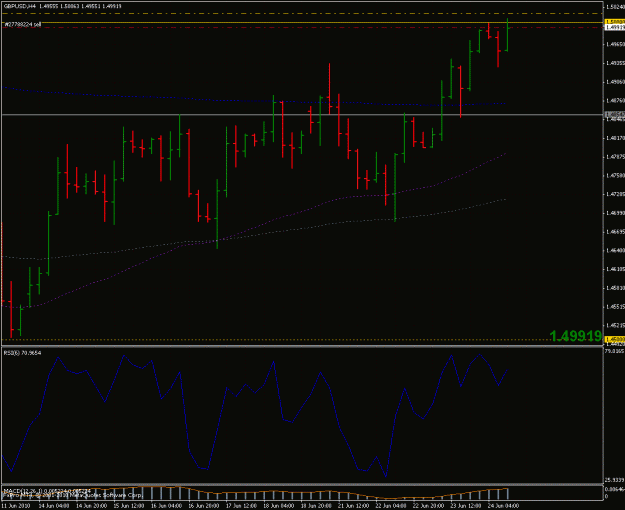The width and height of the screenshot is (625, 510).
Task: Click the 21 Jun 12:00 time label
Action: point(353,506)
